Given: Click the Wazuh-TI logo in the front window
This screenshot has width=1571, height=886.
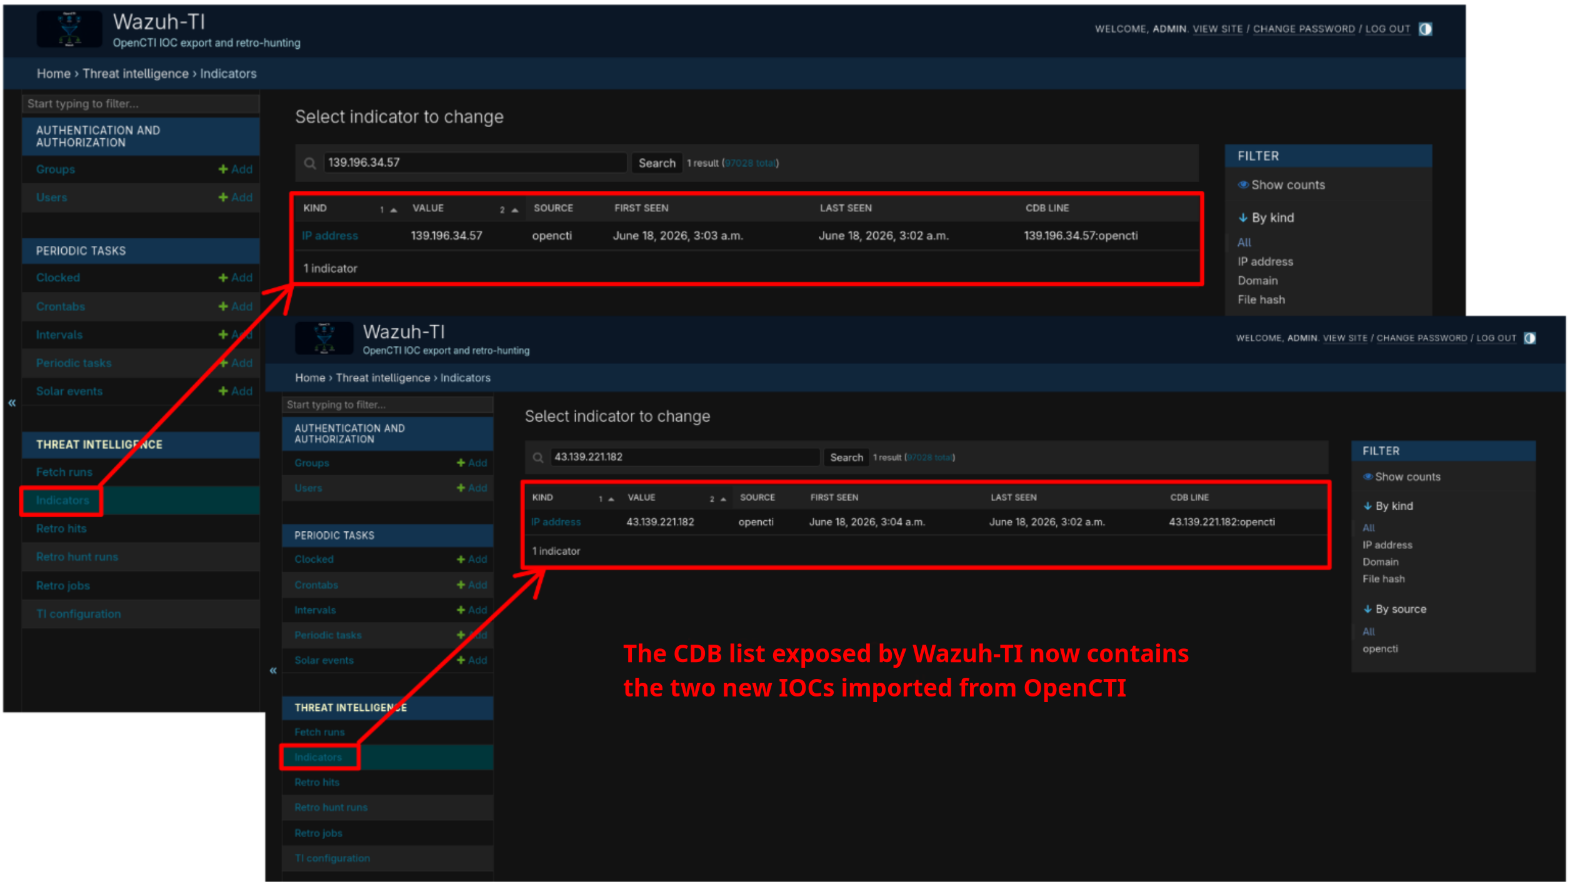Looking at the screenshot, I should 324,338.
